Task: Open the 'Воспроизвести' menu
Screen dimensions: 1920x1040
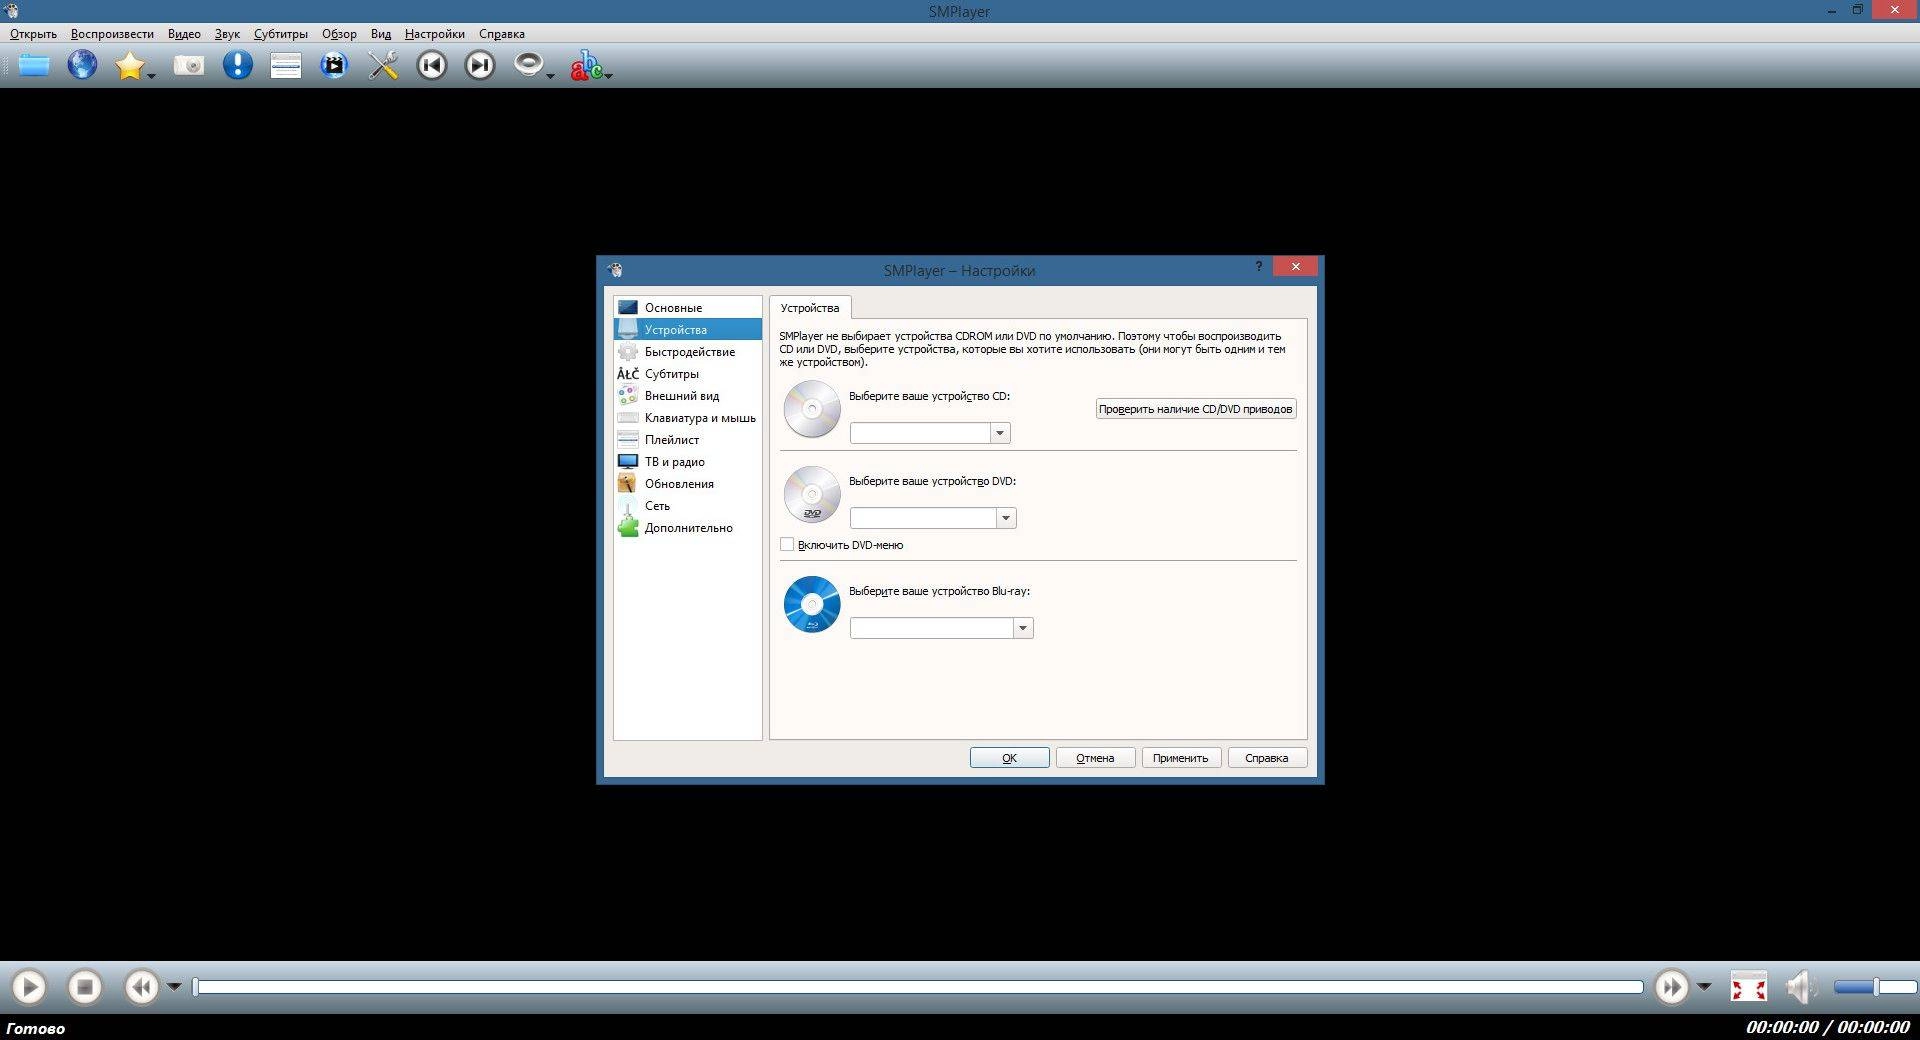Action: pos(112,34)
